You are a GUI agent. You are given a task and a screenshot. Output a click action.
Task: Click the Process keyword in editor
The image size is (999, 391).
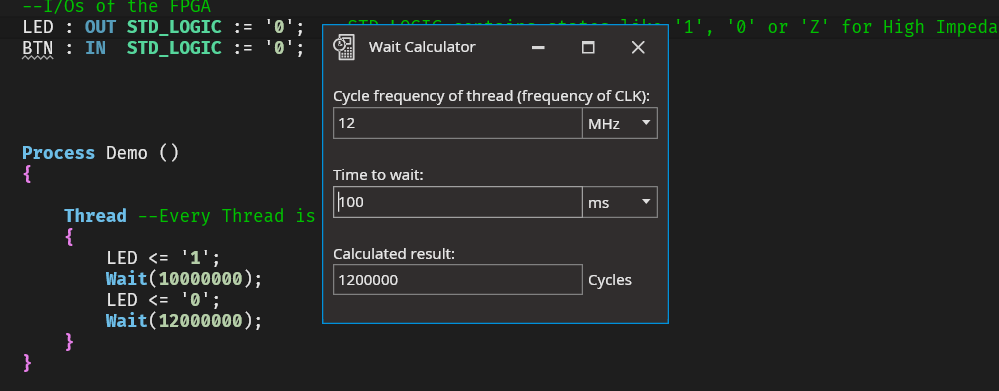click(59, 153)
